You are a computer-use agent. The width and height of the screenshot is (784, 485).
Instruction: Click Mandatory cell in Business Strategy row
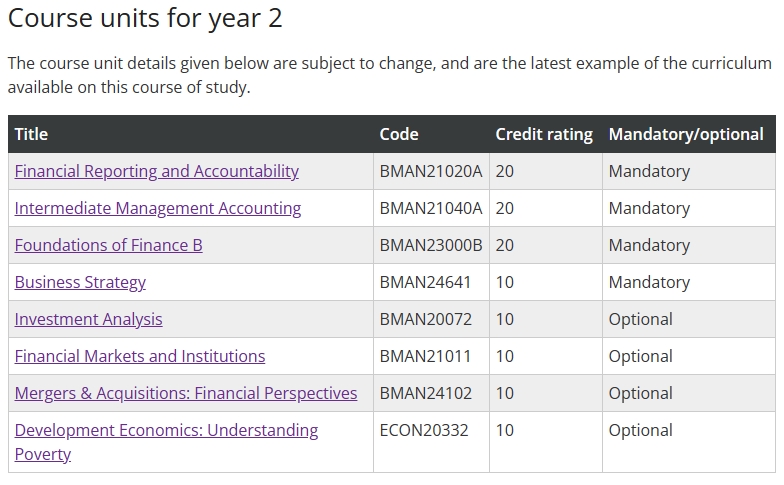coord(689,282)
